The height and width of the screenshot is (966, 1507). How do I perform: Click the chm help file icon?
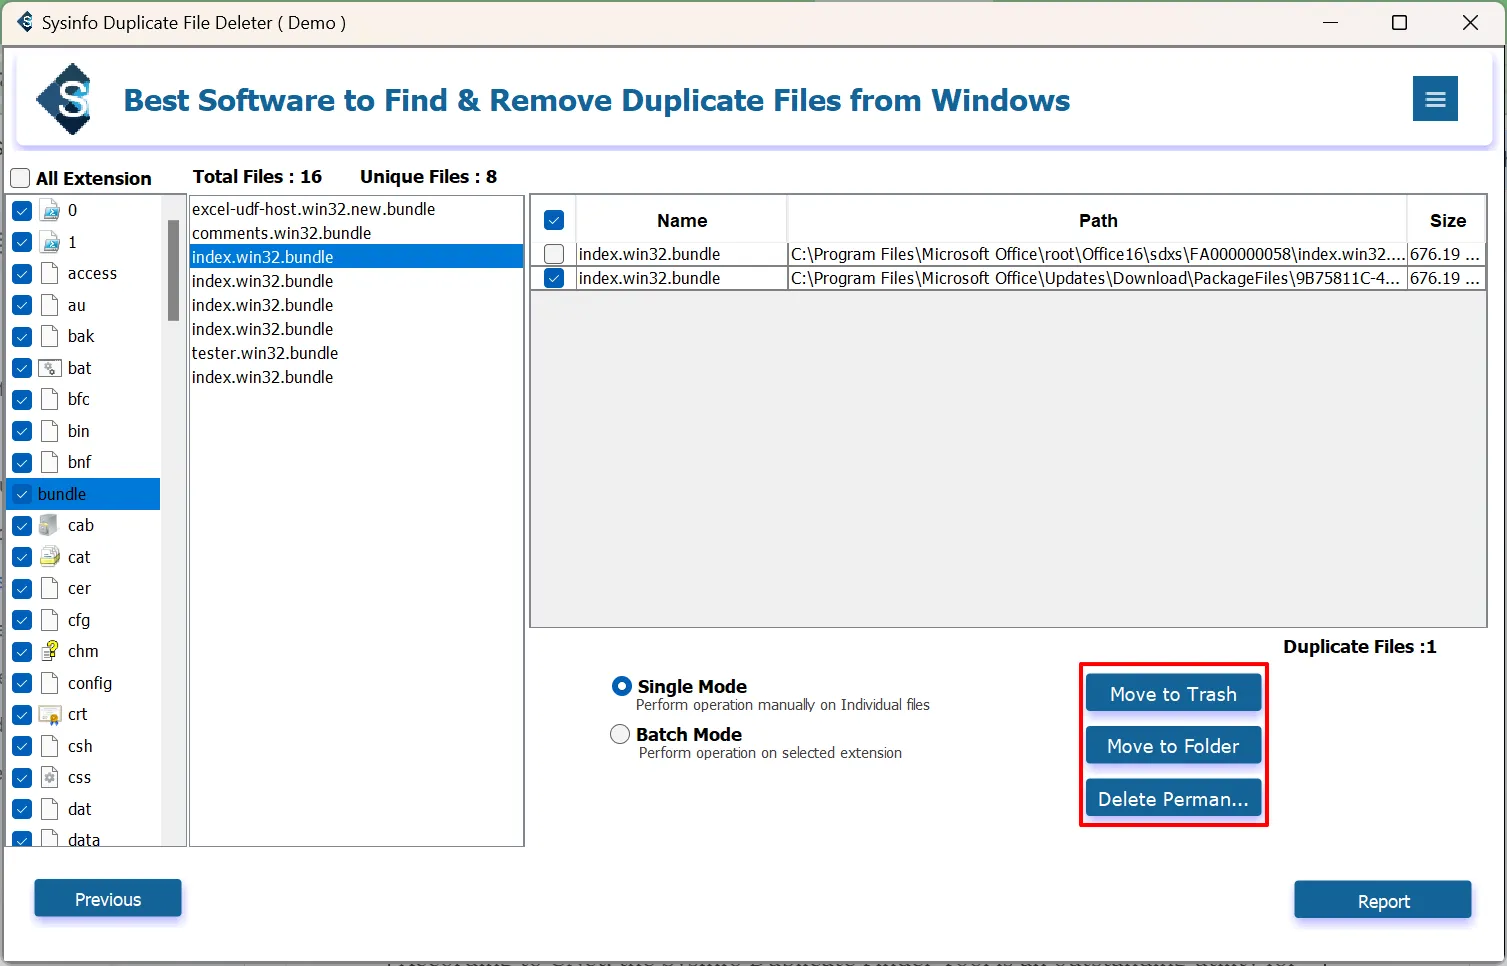50,651
